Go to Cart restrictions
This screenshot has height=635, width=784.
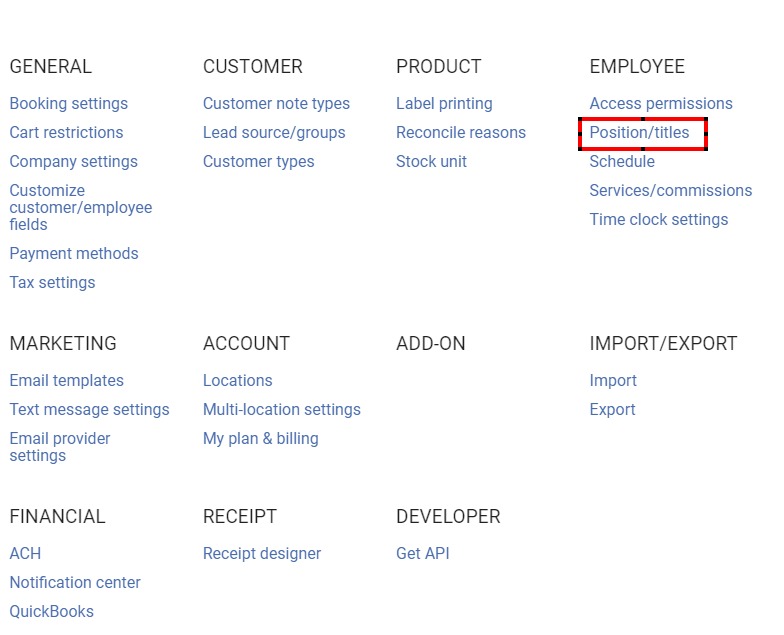66,133
